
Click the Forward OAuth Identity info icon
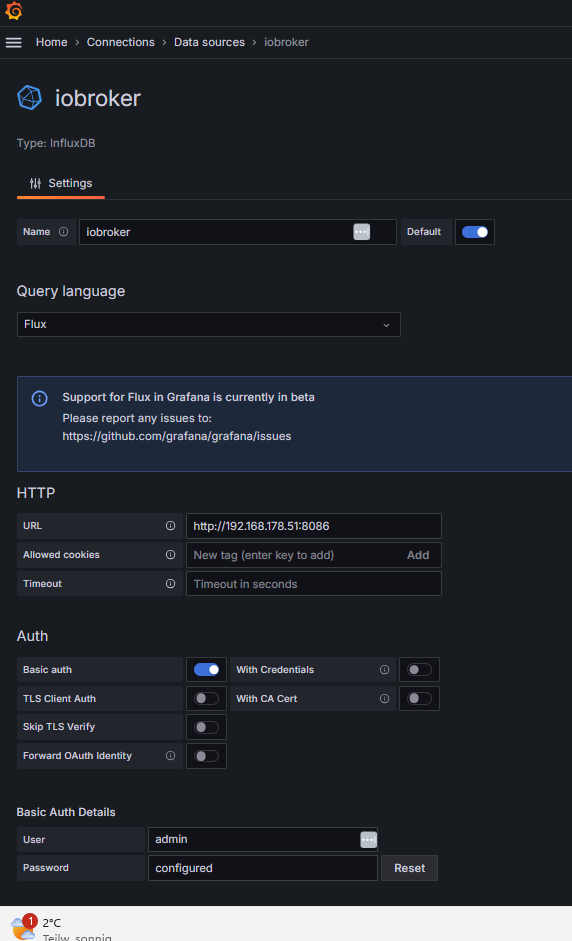click(170, 756)
